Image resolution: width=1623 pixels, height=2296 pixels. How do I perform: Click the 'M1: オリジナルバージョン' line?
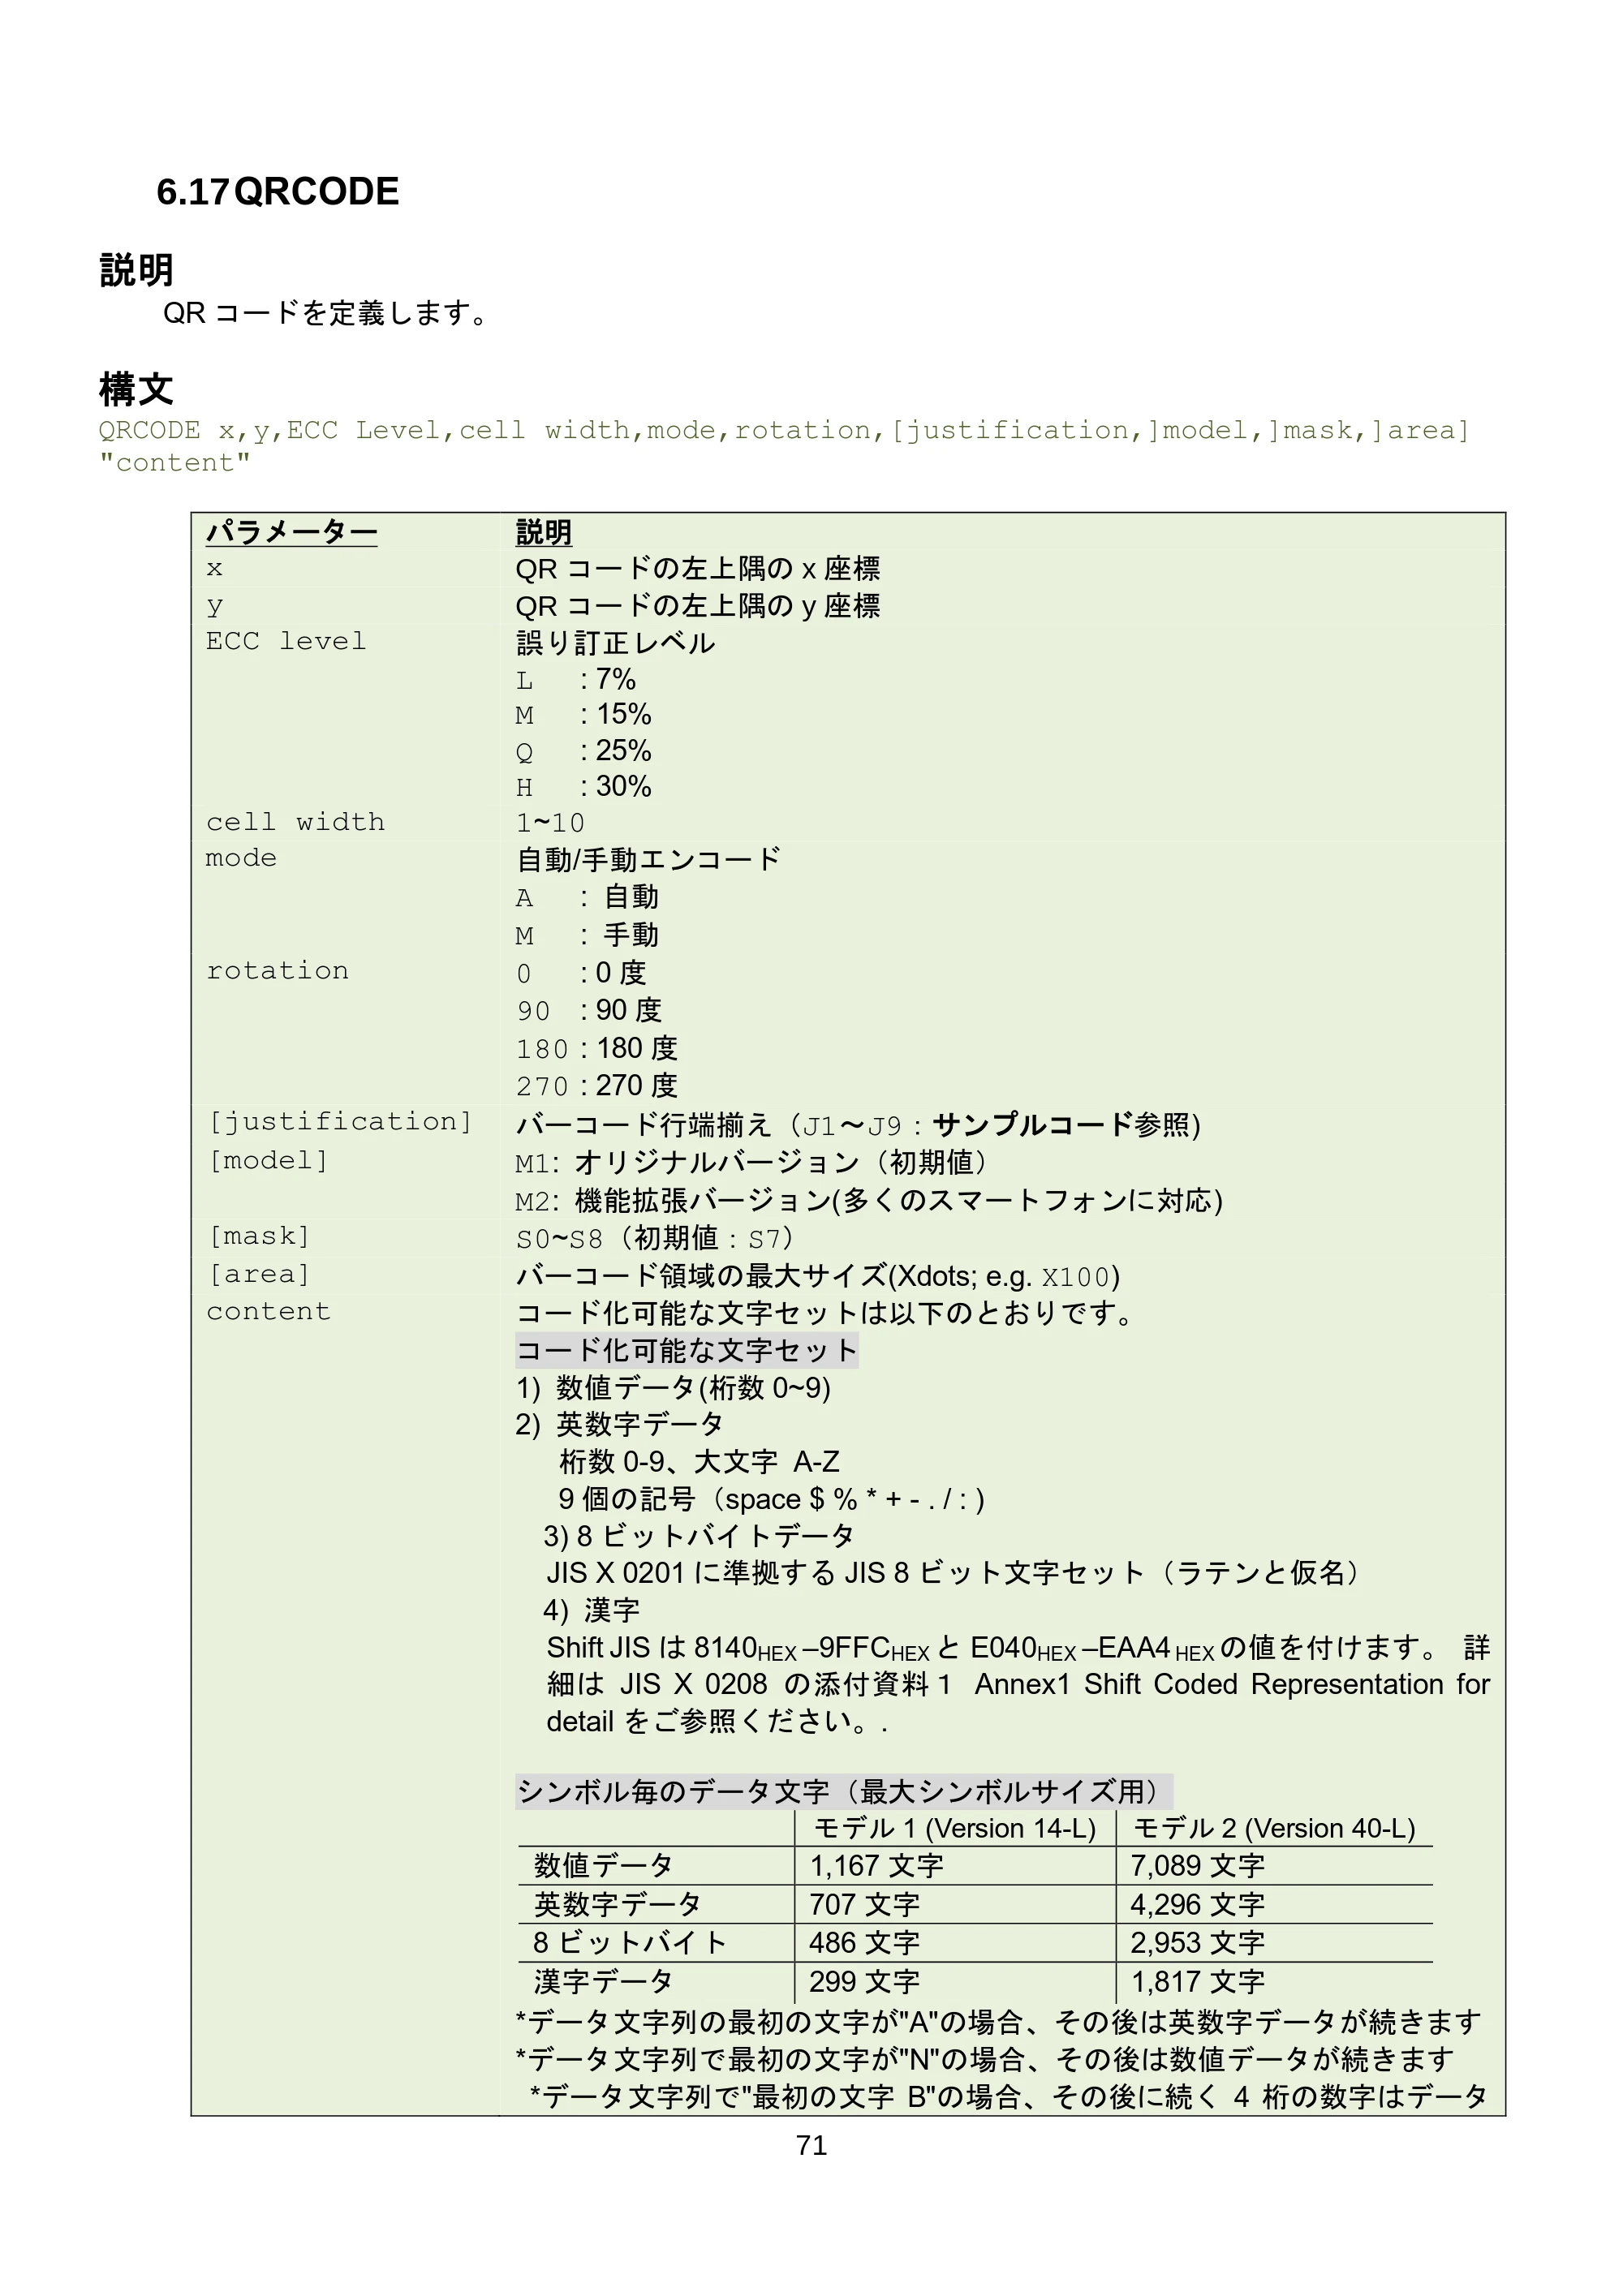click(x=752, y=1162)
